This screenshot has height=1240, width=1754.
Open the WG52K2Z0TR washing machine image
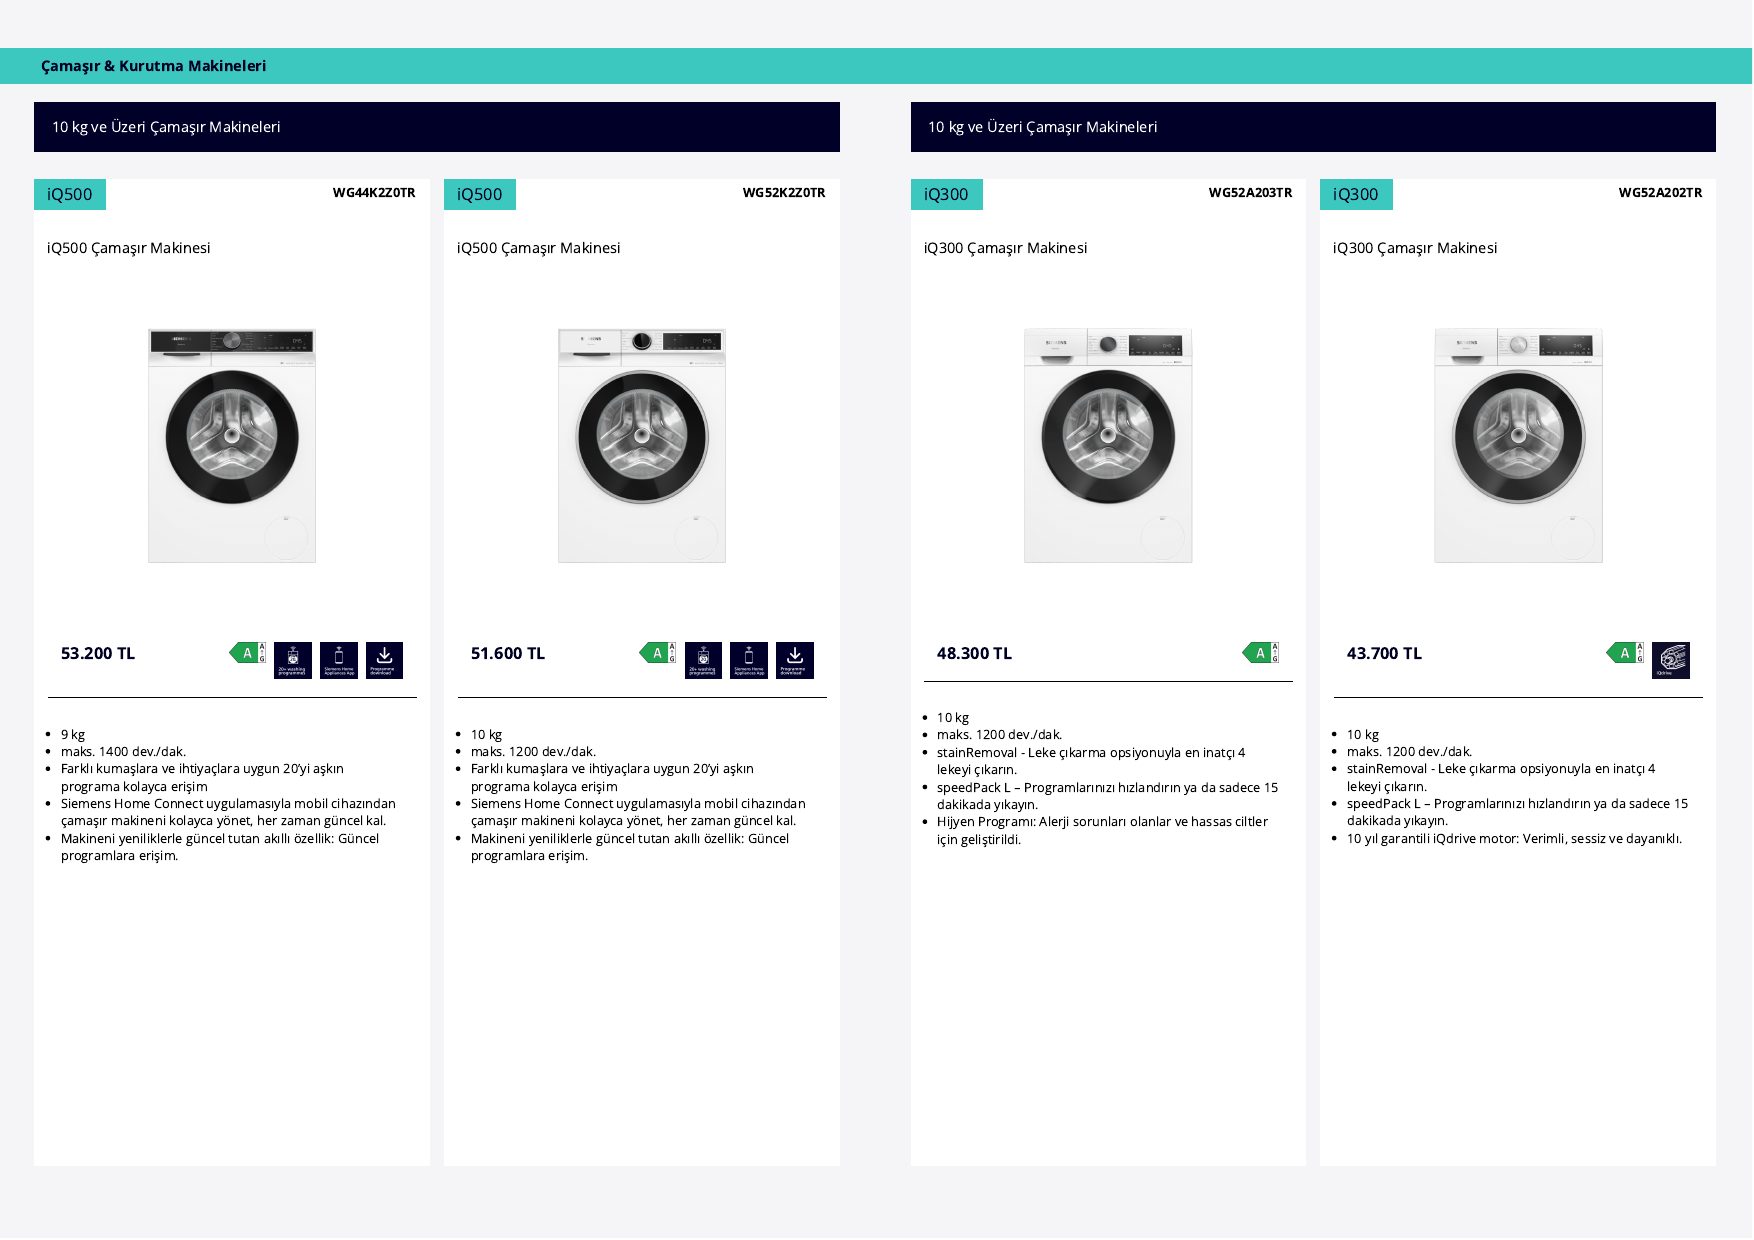tap(642, 446)
